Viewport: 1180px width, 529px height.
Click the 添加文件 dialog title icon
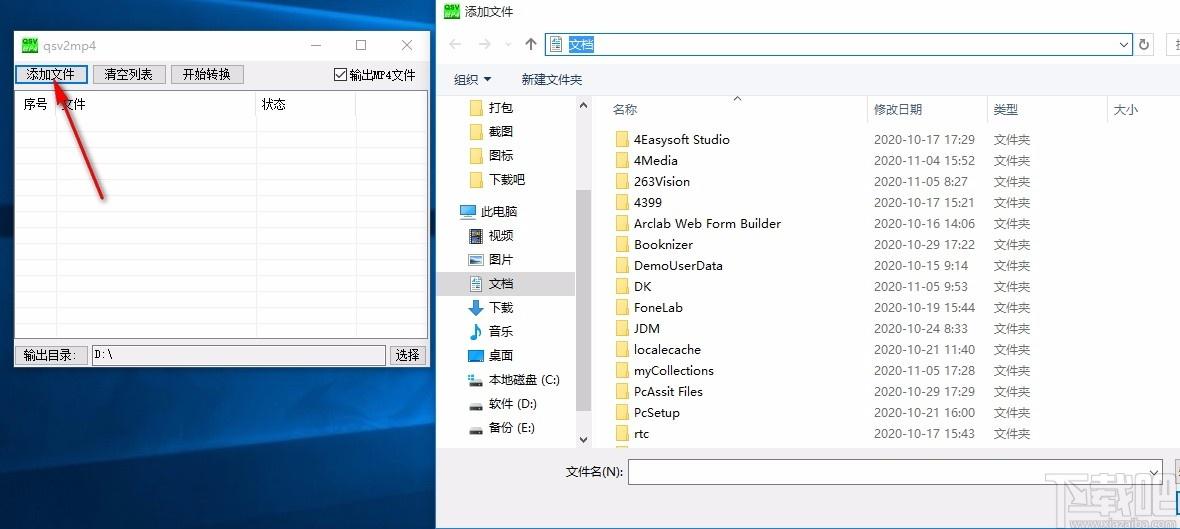(x=451, y=11)
